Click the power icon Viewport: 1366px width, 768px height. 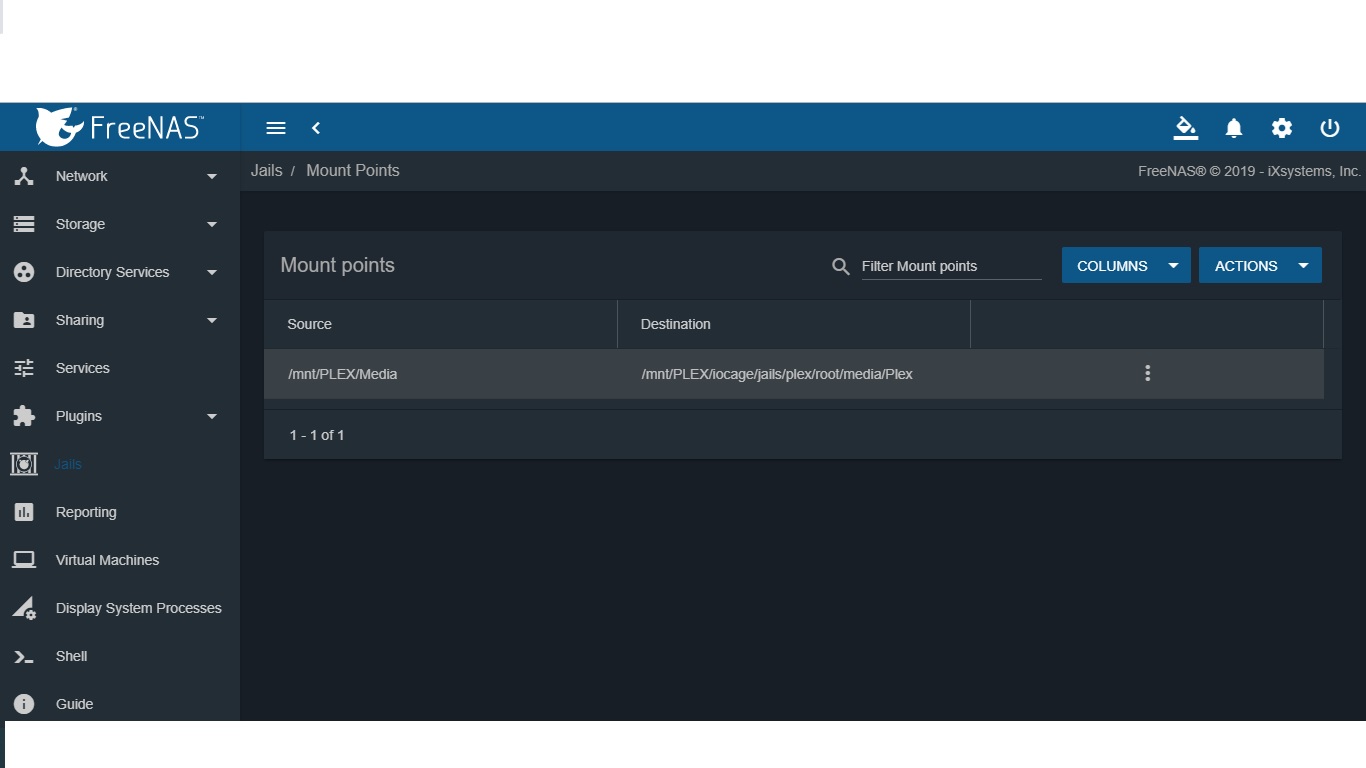[1330, 128]
